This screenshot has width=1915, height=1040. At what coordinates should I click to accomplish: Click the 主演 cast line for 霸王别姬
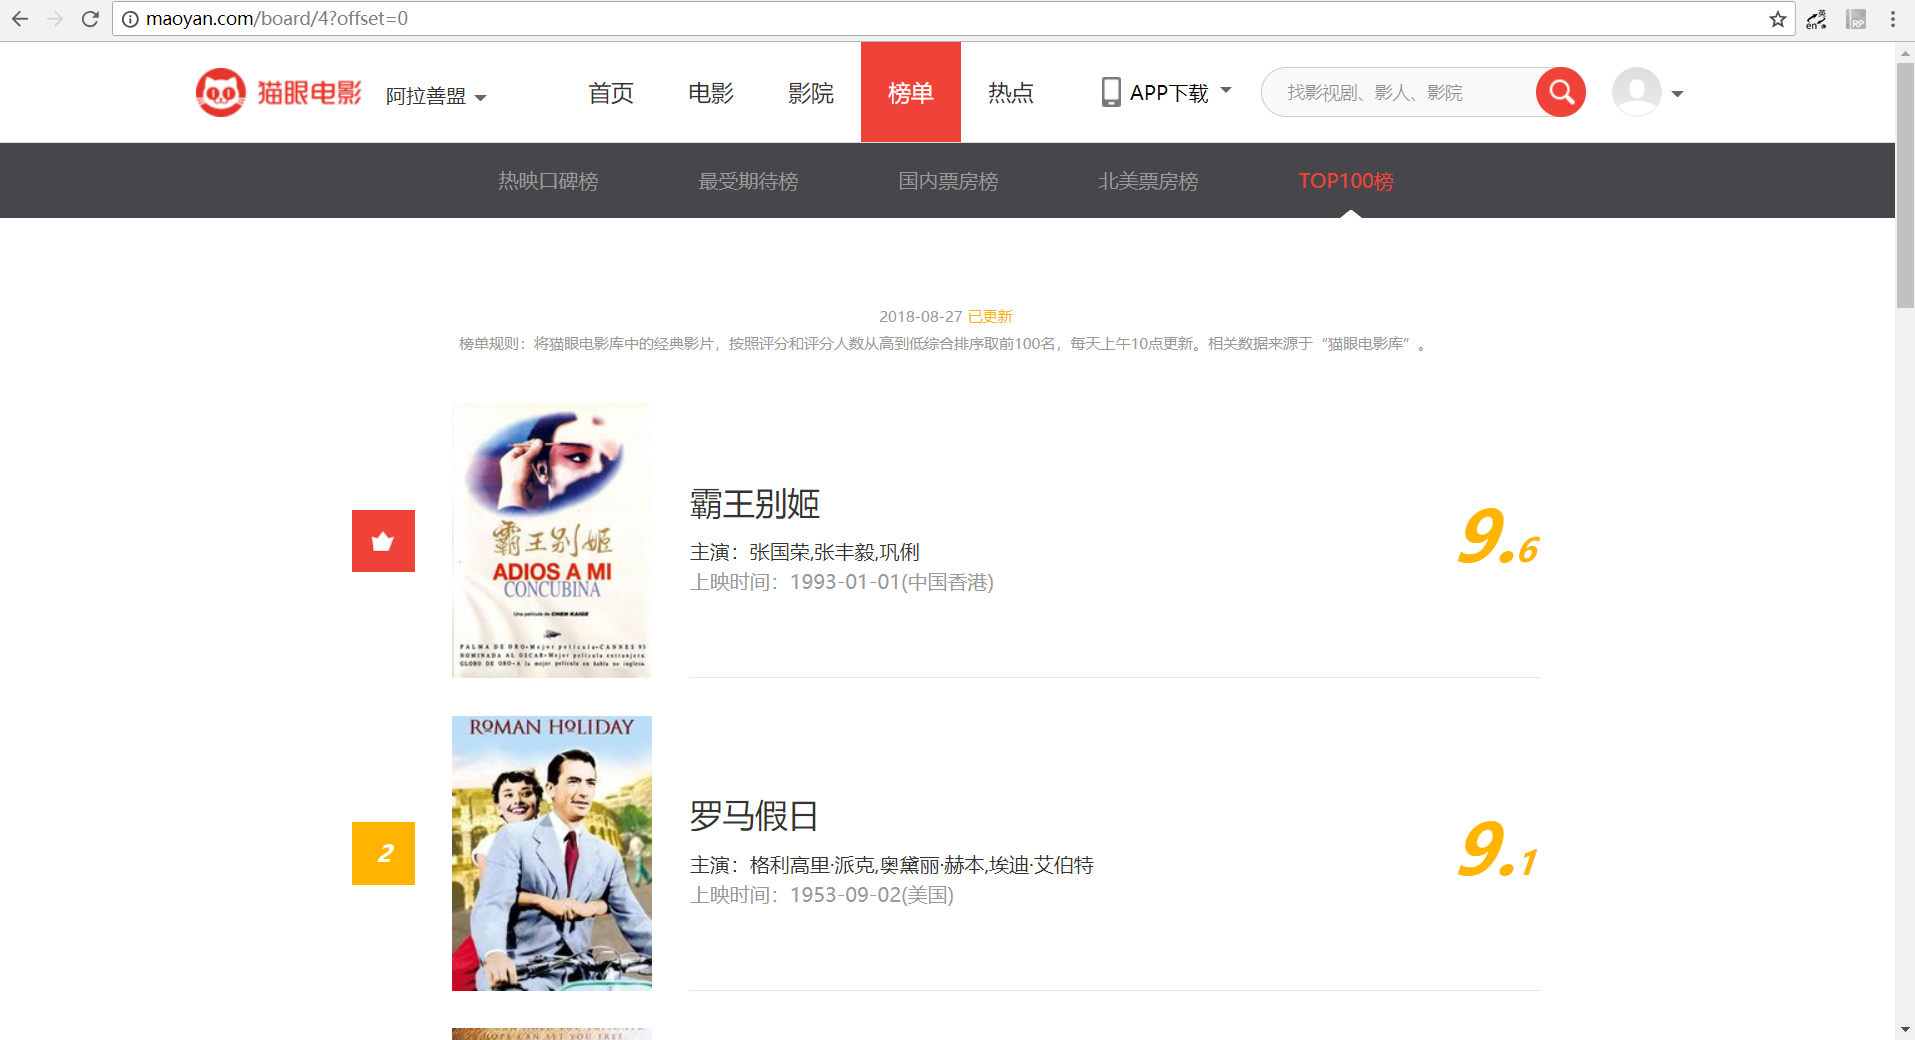coord(805,552)
